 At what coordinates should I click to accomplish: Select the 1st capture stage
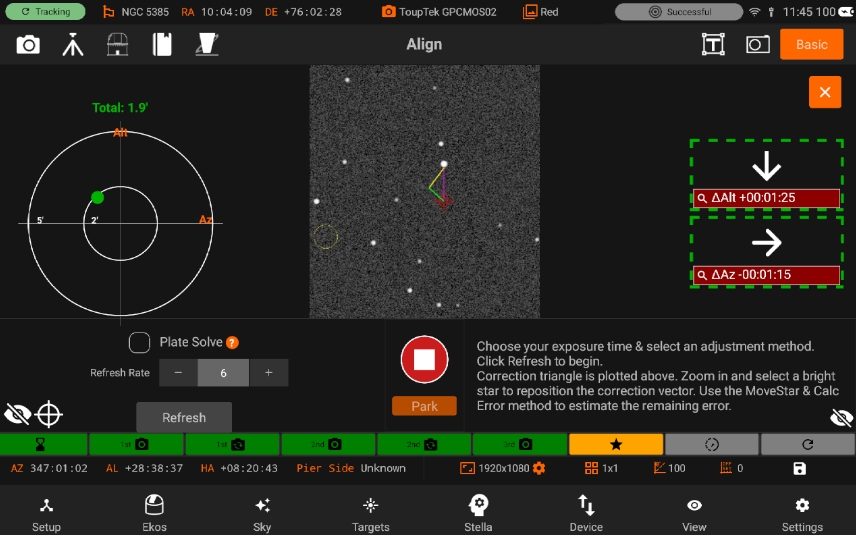pyautogui.click(x=136, y=444)
